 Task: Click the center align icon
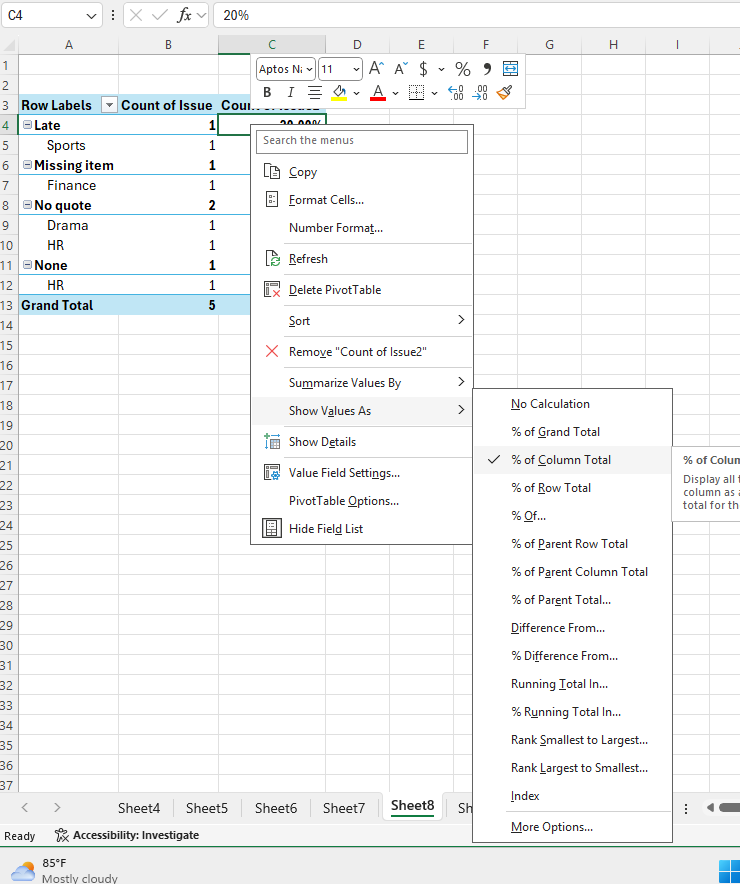pos(314,92)
